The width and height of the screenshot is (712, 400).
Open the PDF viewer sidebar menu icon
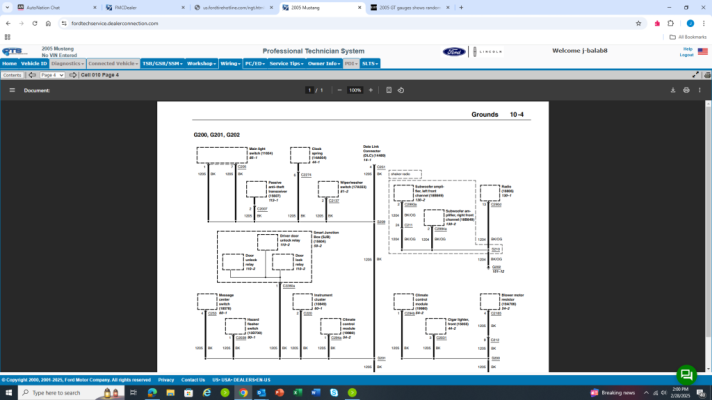click(12, 90)
